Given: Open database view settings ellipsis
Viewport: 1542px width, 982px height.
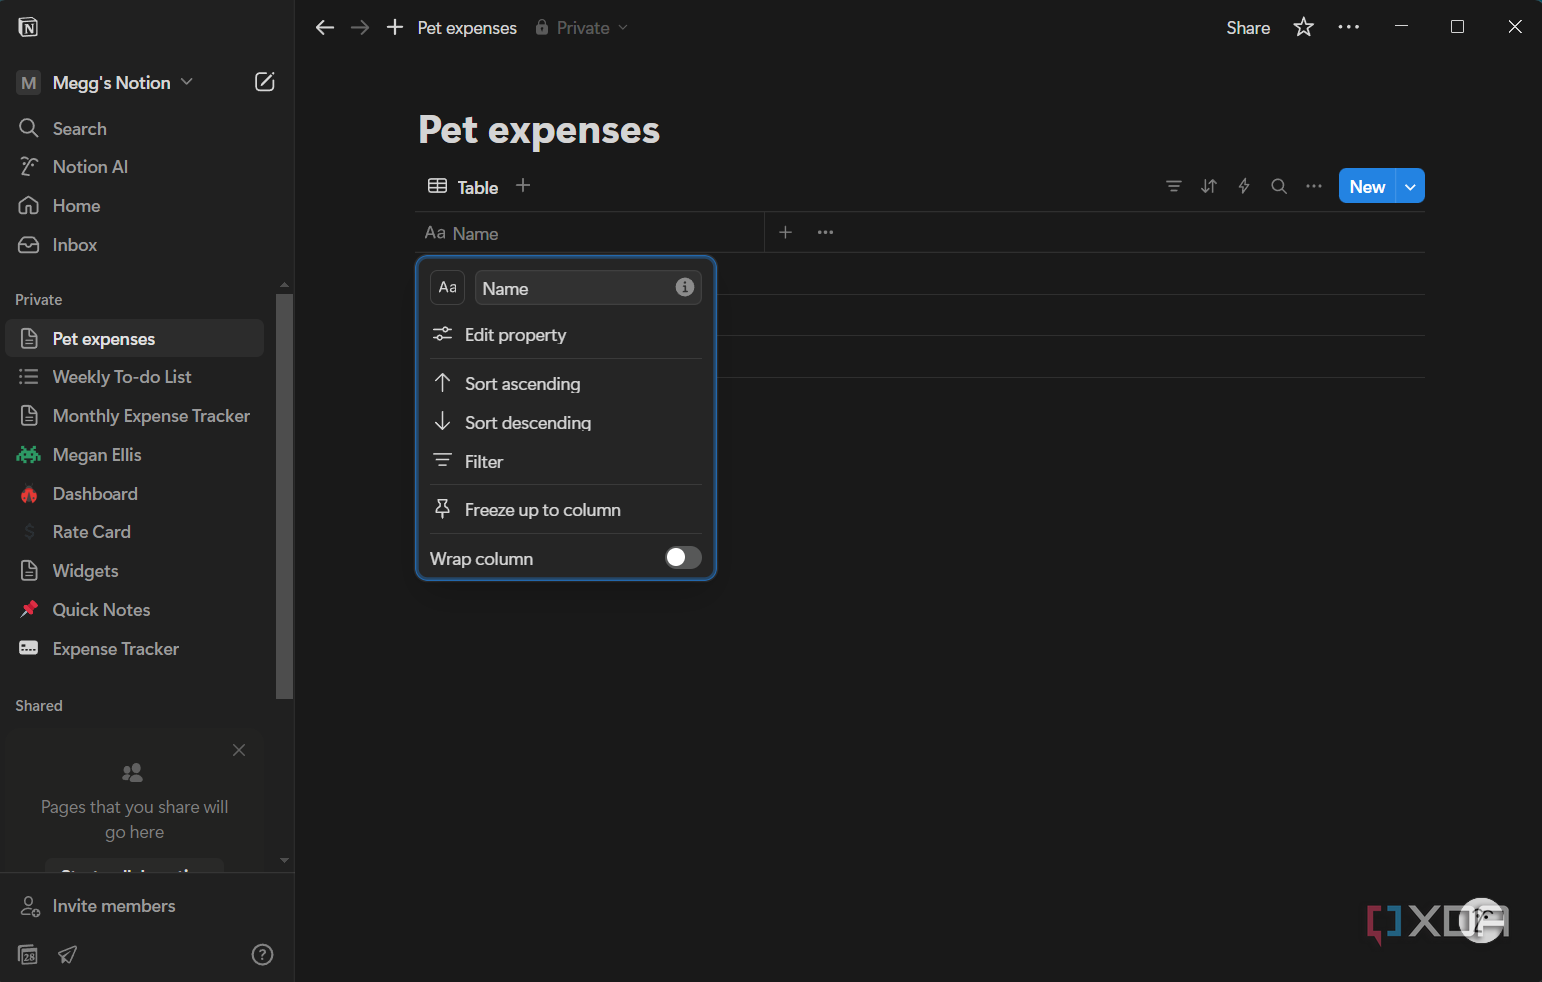Looking at the screenshot, I should tap(1314, 186).
